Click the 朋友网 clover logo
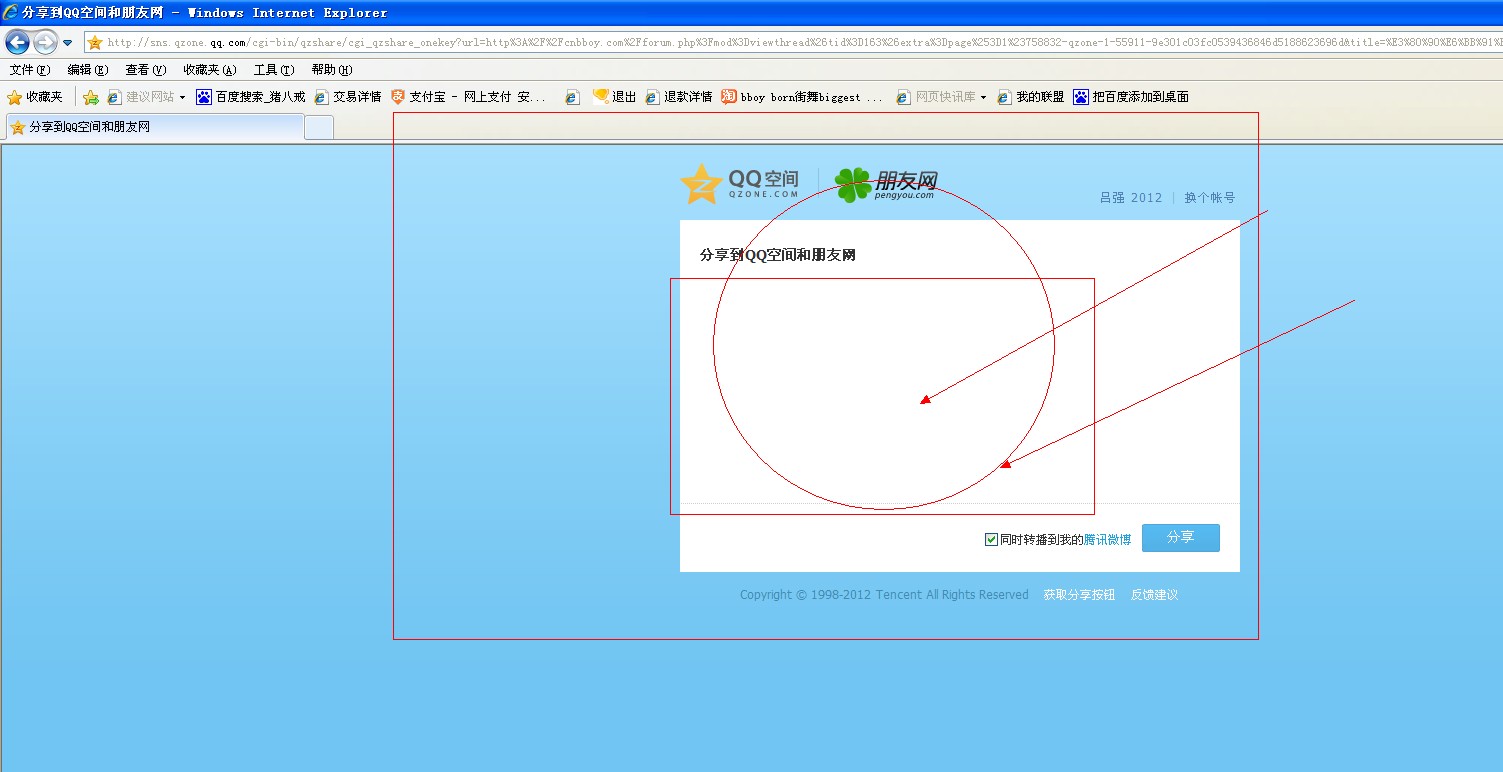Image resolution: width=1503 pixels, height=772 pixels. click(x=853, y=184)
